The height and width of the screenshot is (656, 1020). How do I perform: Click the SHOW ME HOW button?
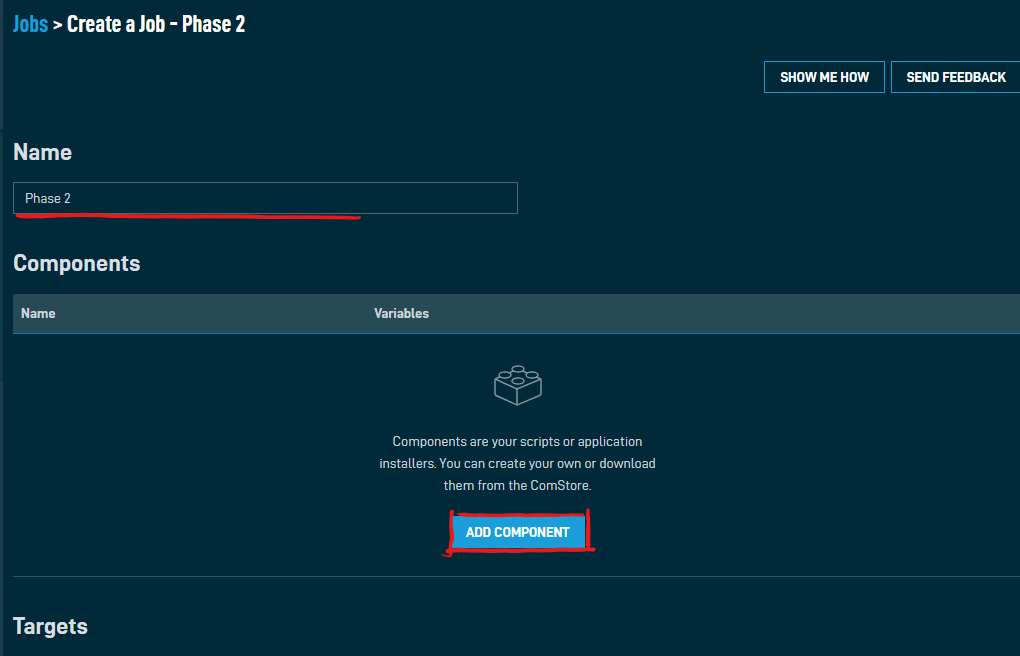pos(824,77)
